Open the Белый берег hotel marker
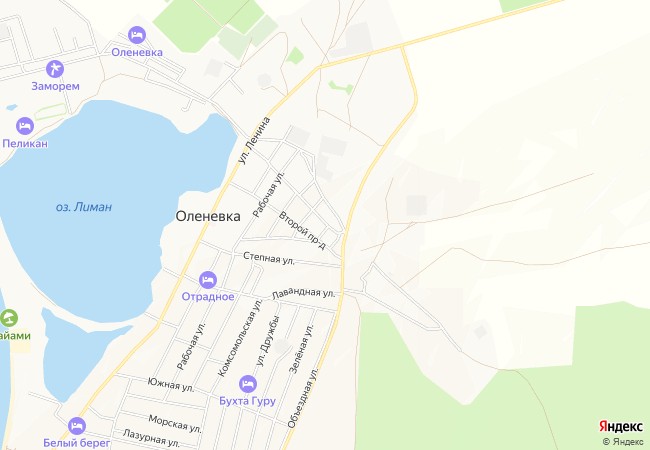 coord(77,426)
